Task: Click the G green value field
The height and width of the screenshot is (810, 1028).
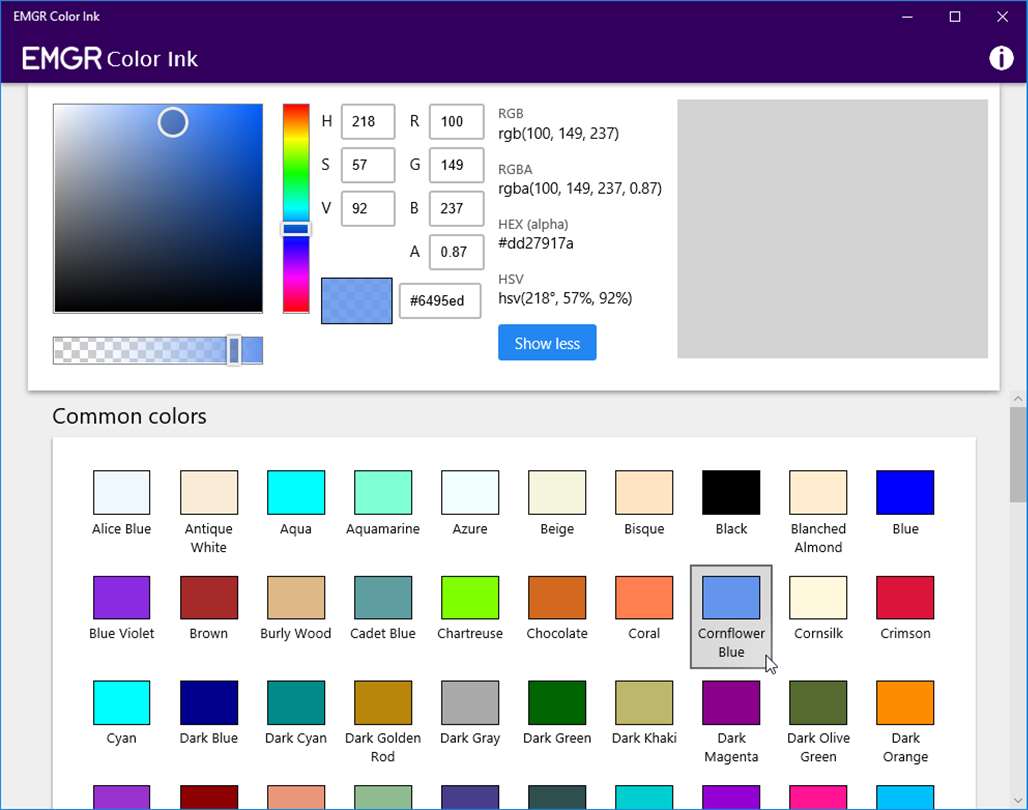Action: (x=456, y=165)
